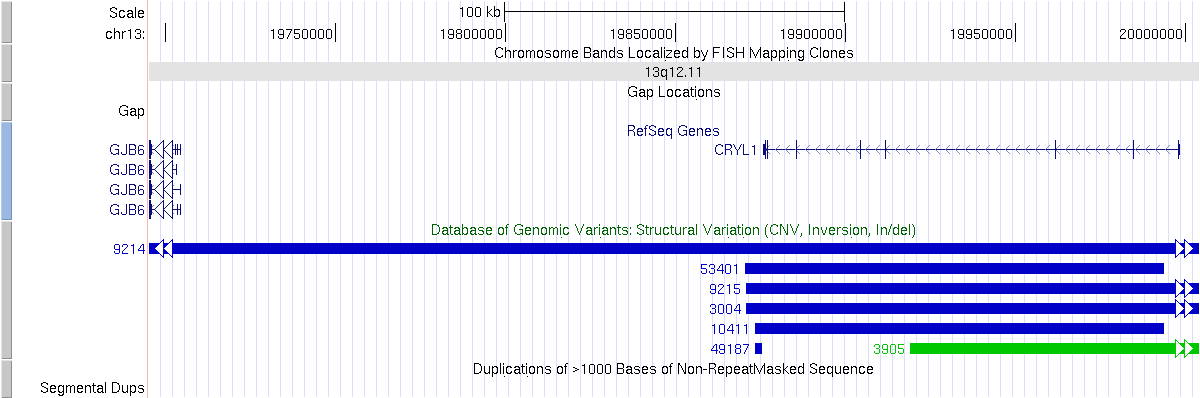Click the gray Genomic Variants track handle

coord(5,289)
